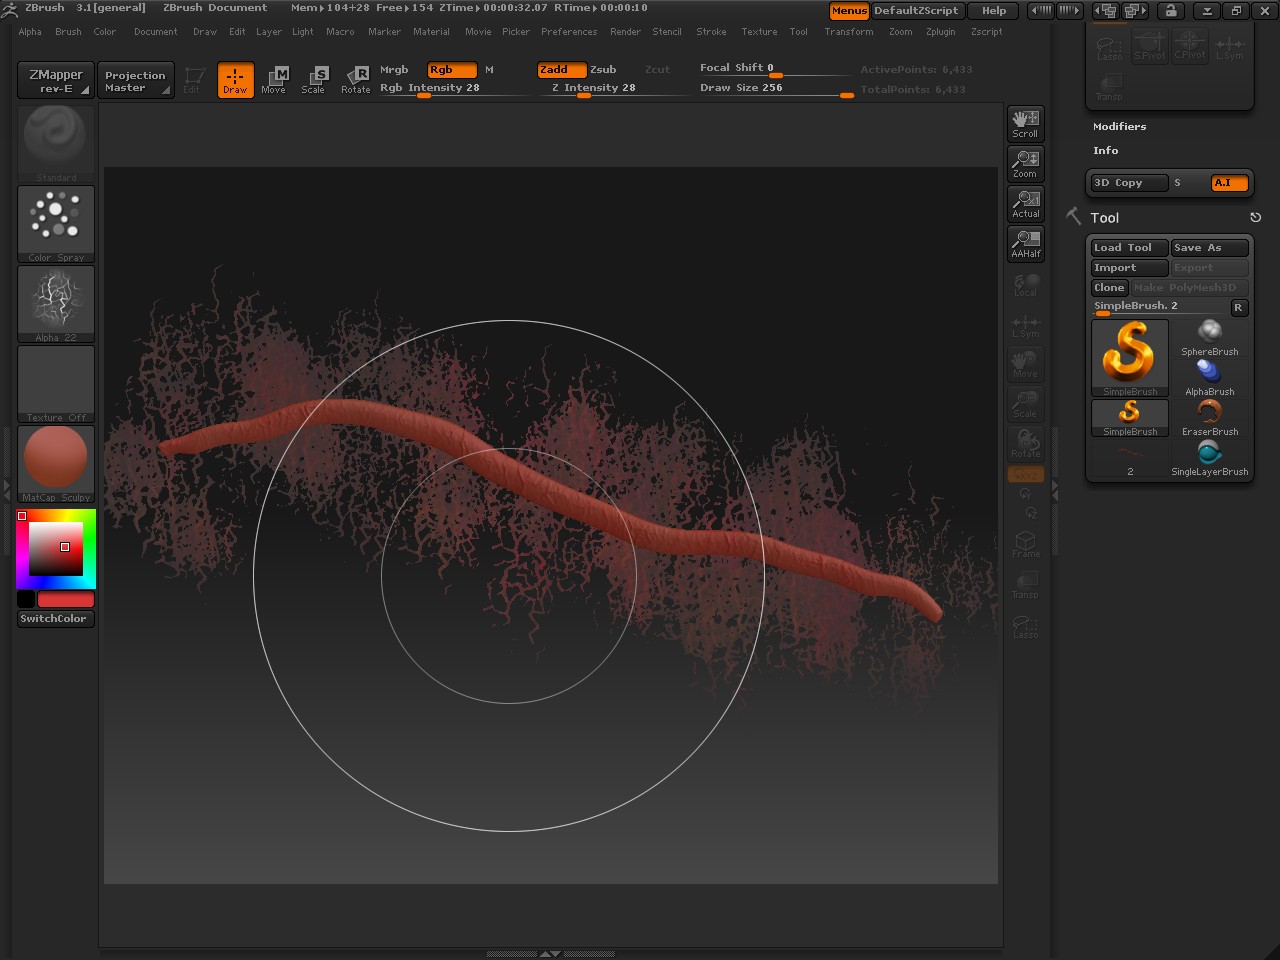The image size is (1280, 960).
Task: Toggle the Rgb paint mode
Action: 451,70
